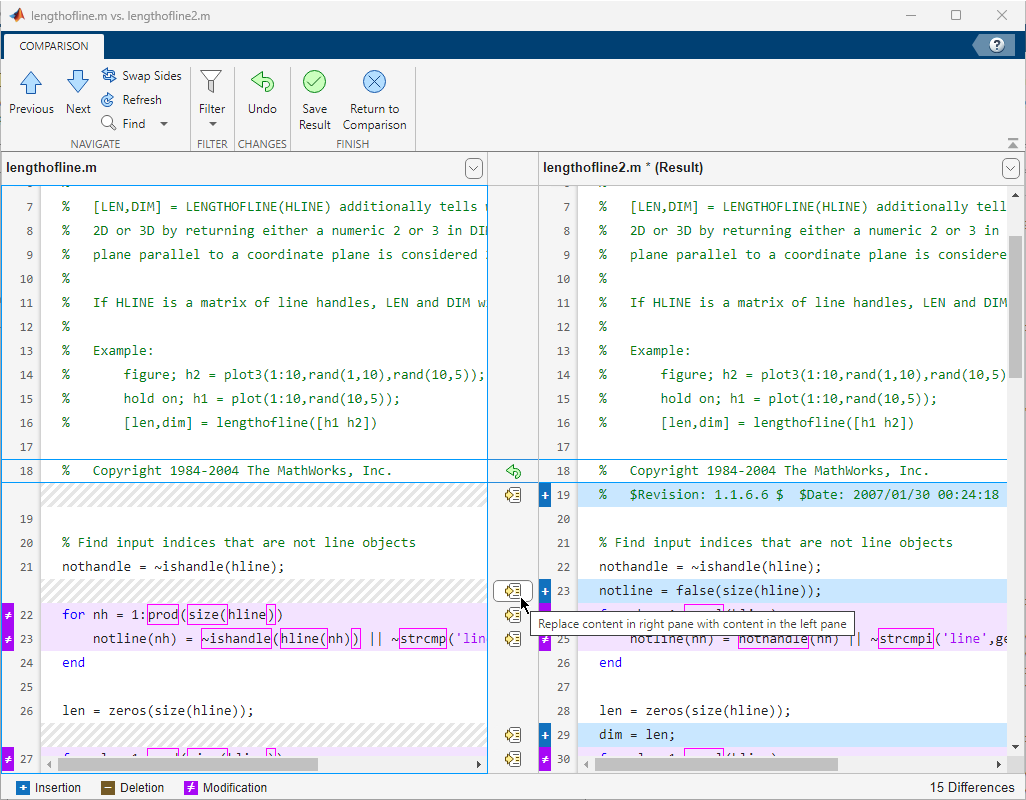Viewport: 1026px width, 800px height.
Task: Open the help question mark icon
Action: pos(996,45)
